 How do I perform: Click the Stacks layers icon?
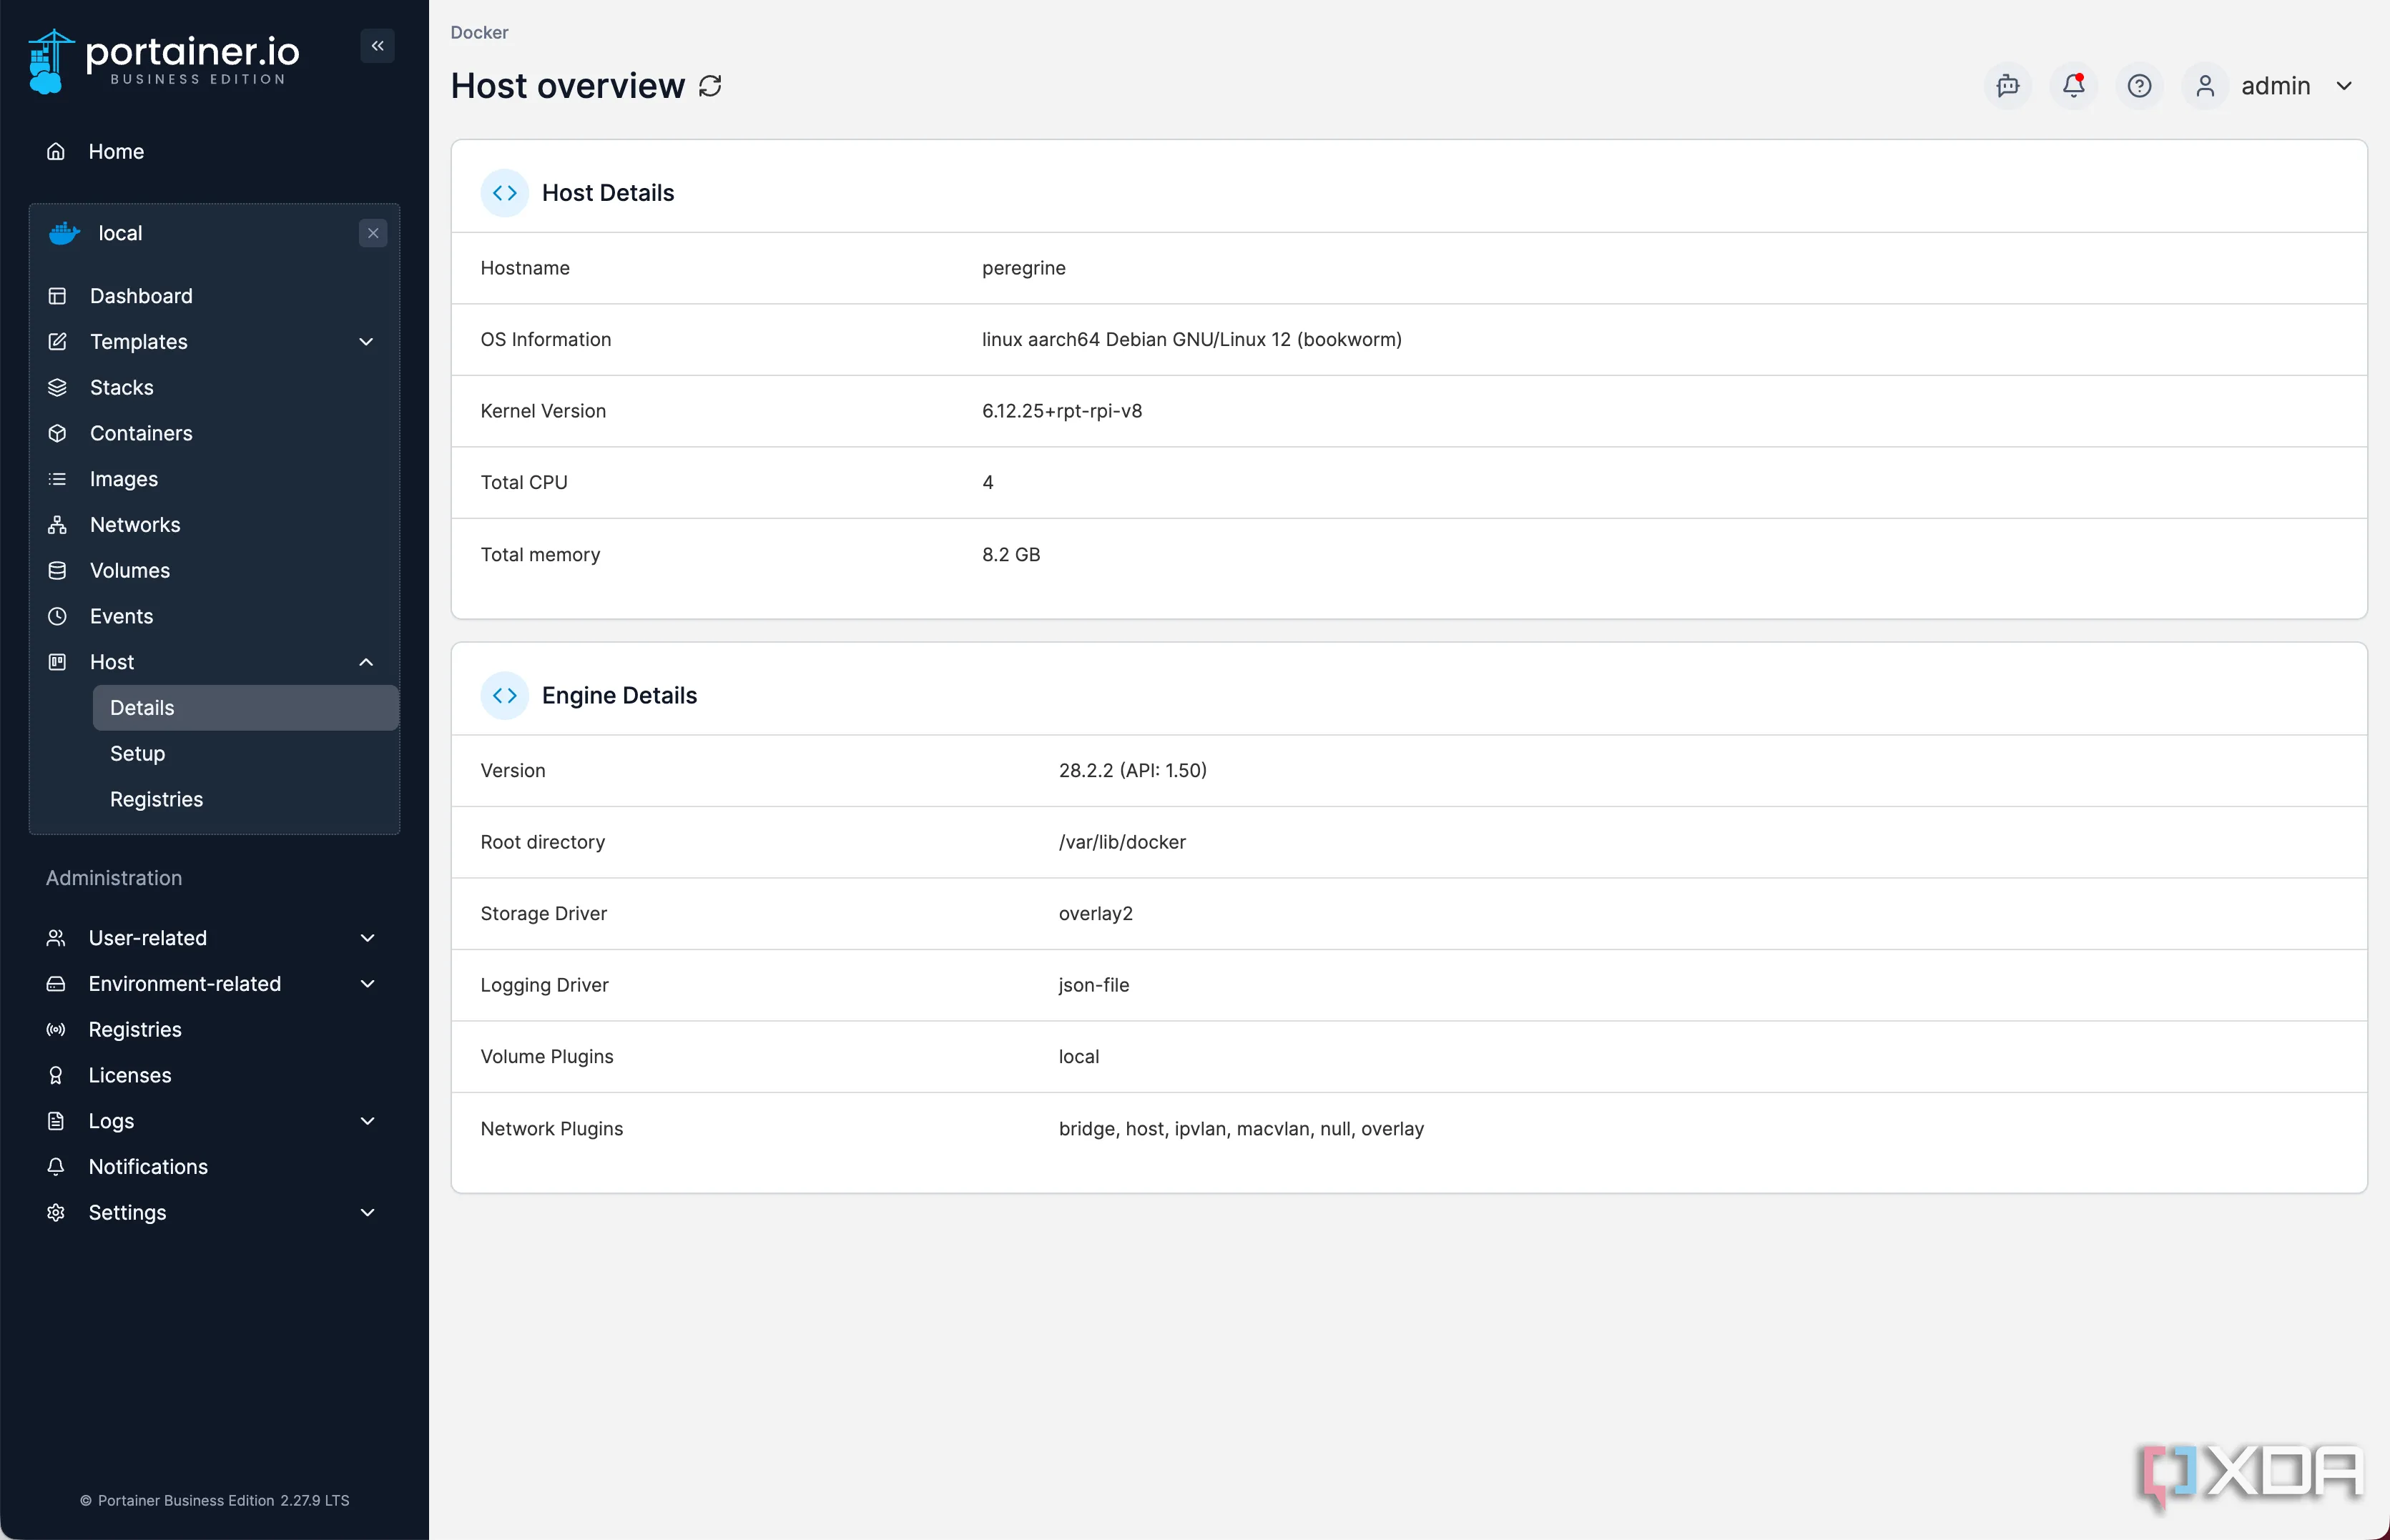[x=57, y=388]
